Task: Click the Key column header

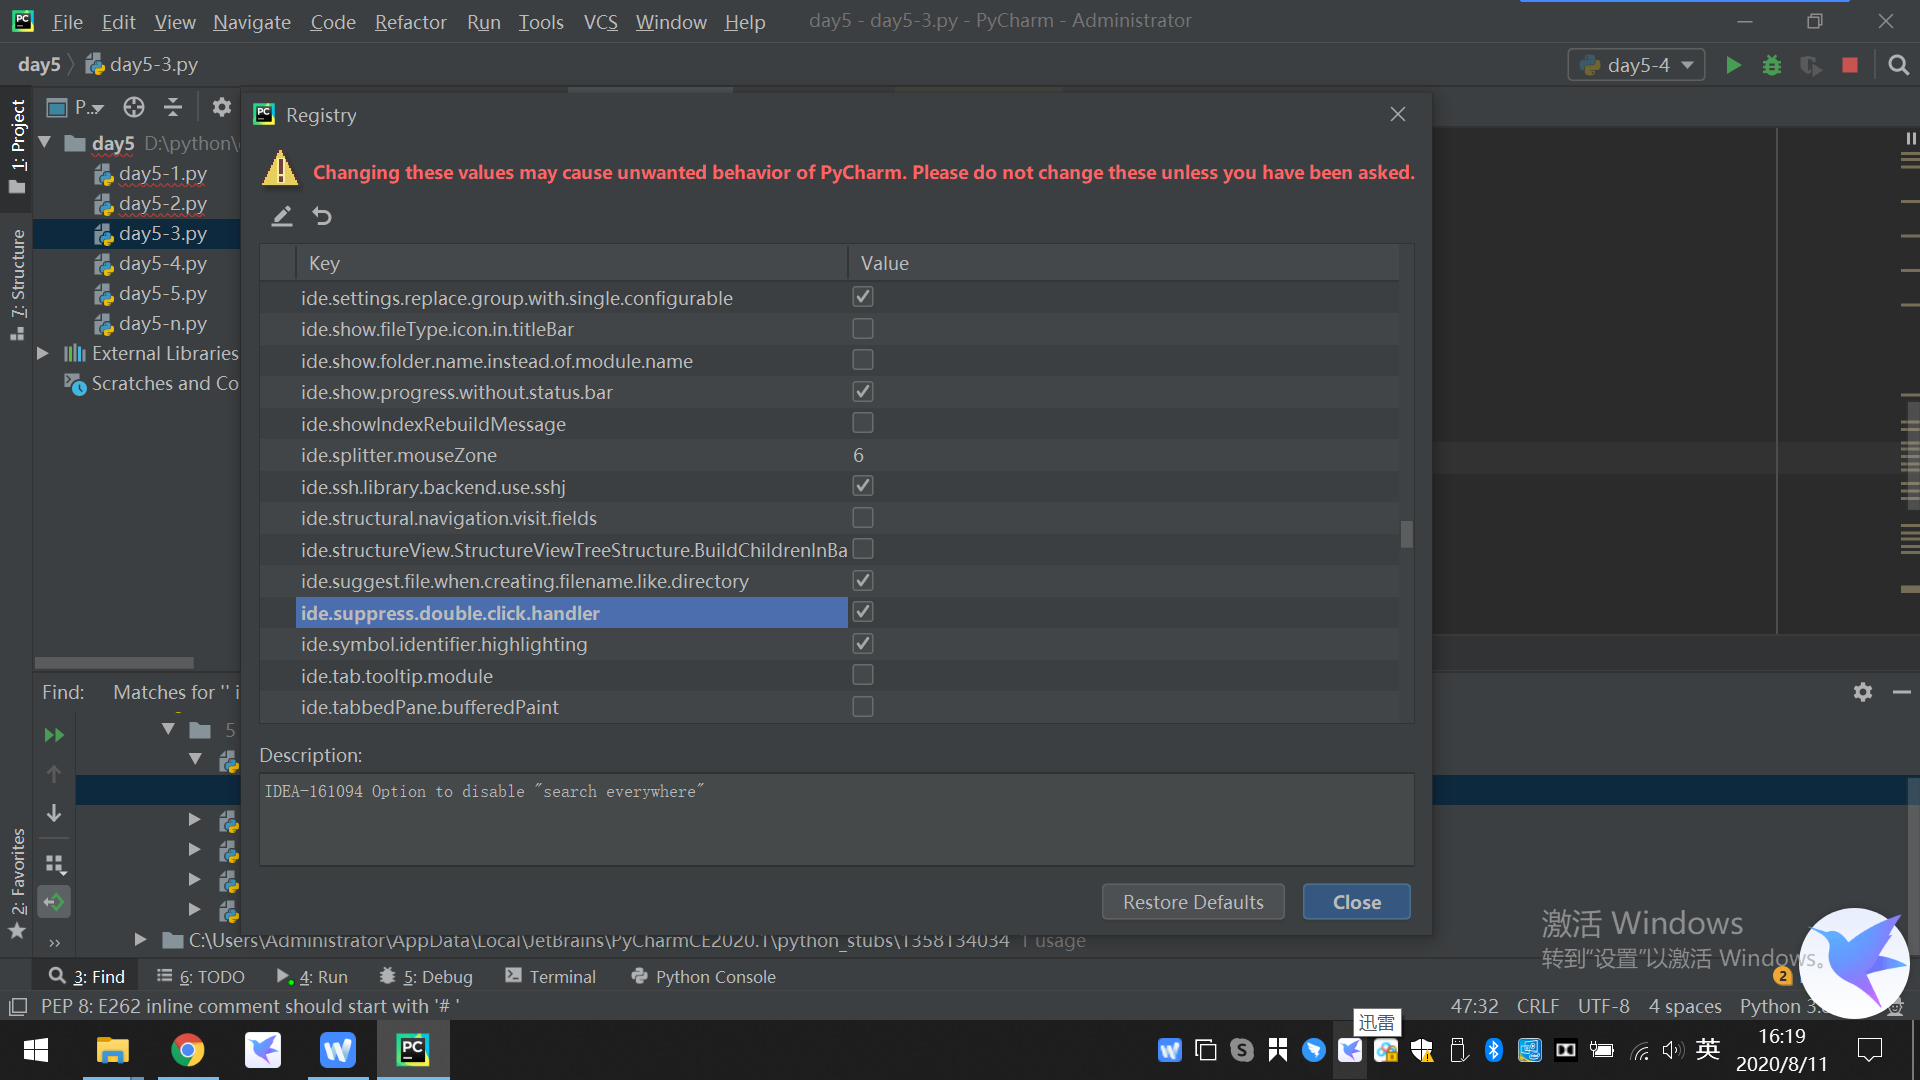Action: (x=572, y=263)
